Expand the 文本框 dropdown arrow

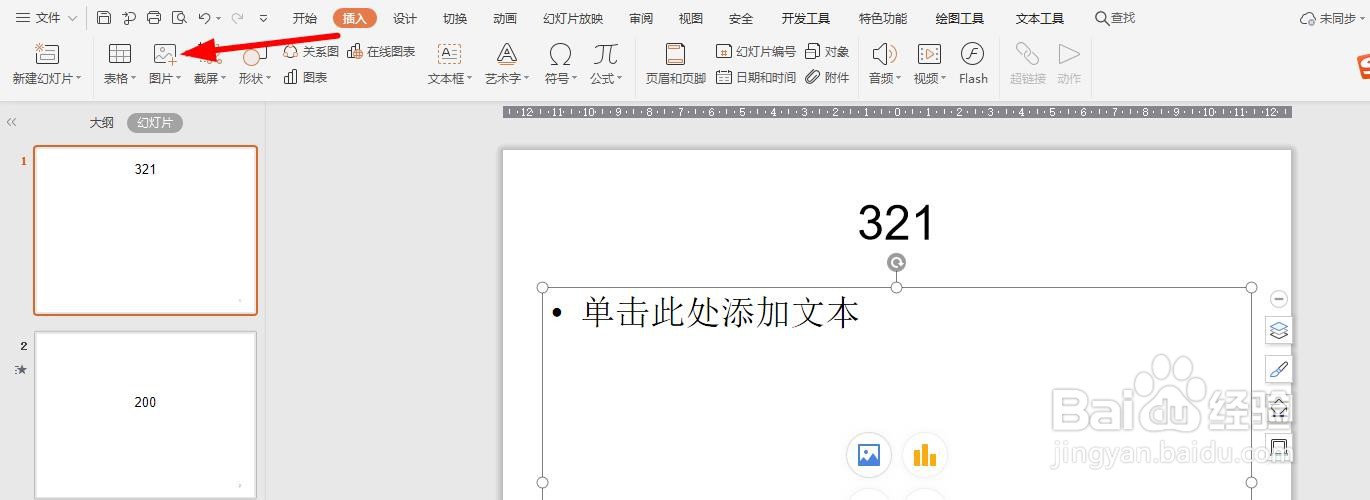click(x=469, y=79)
